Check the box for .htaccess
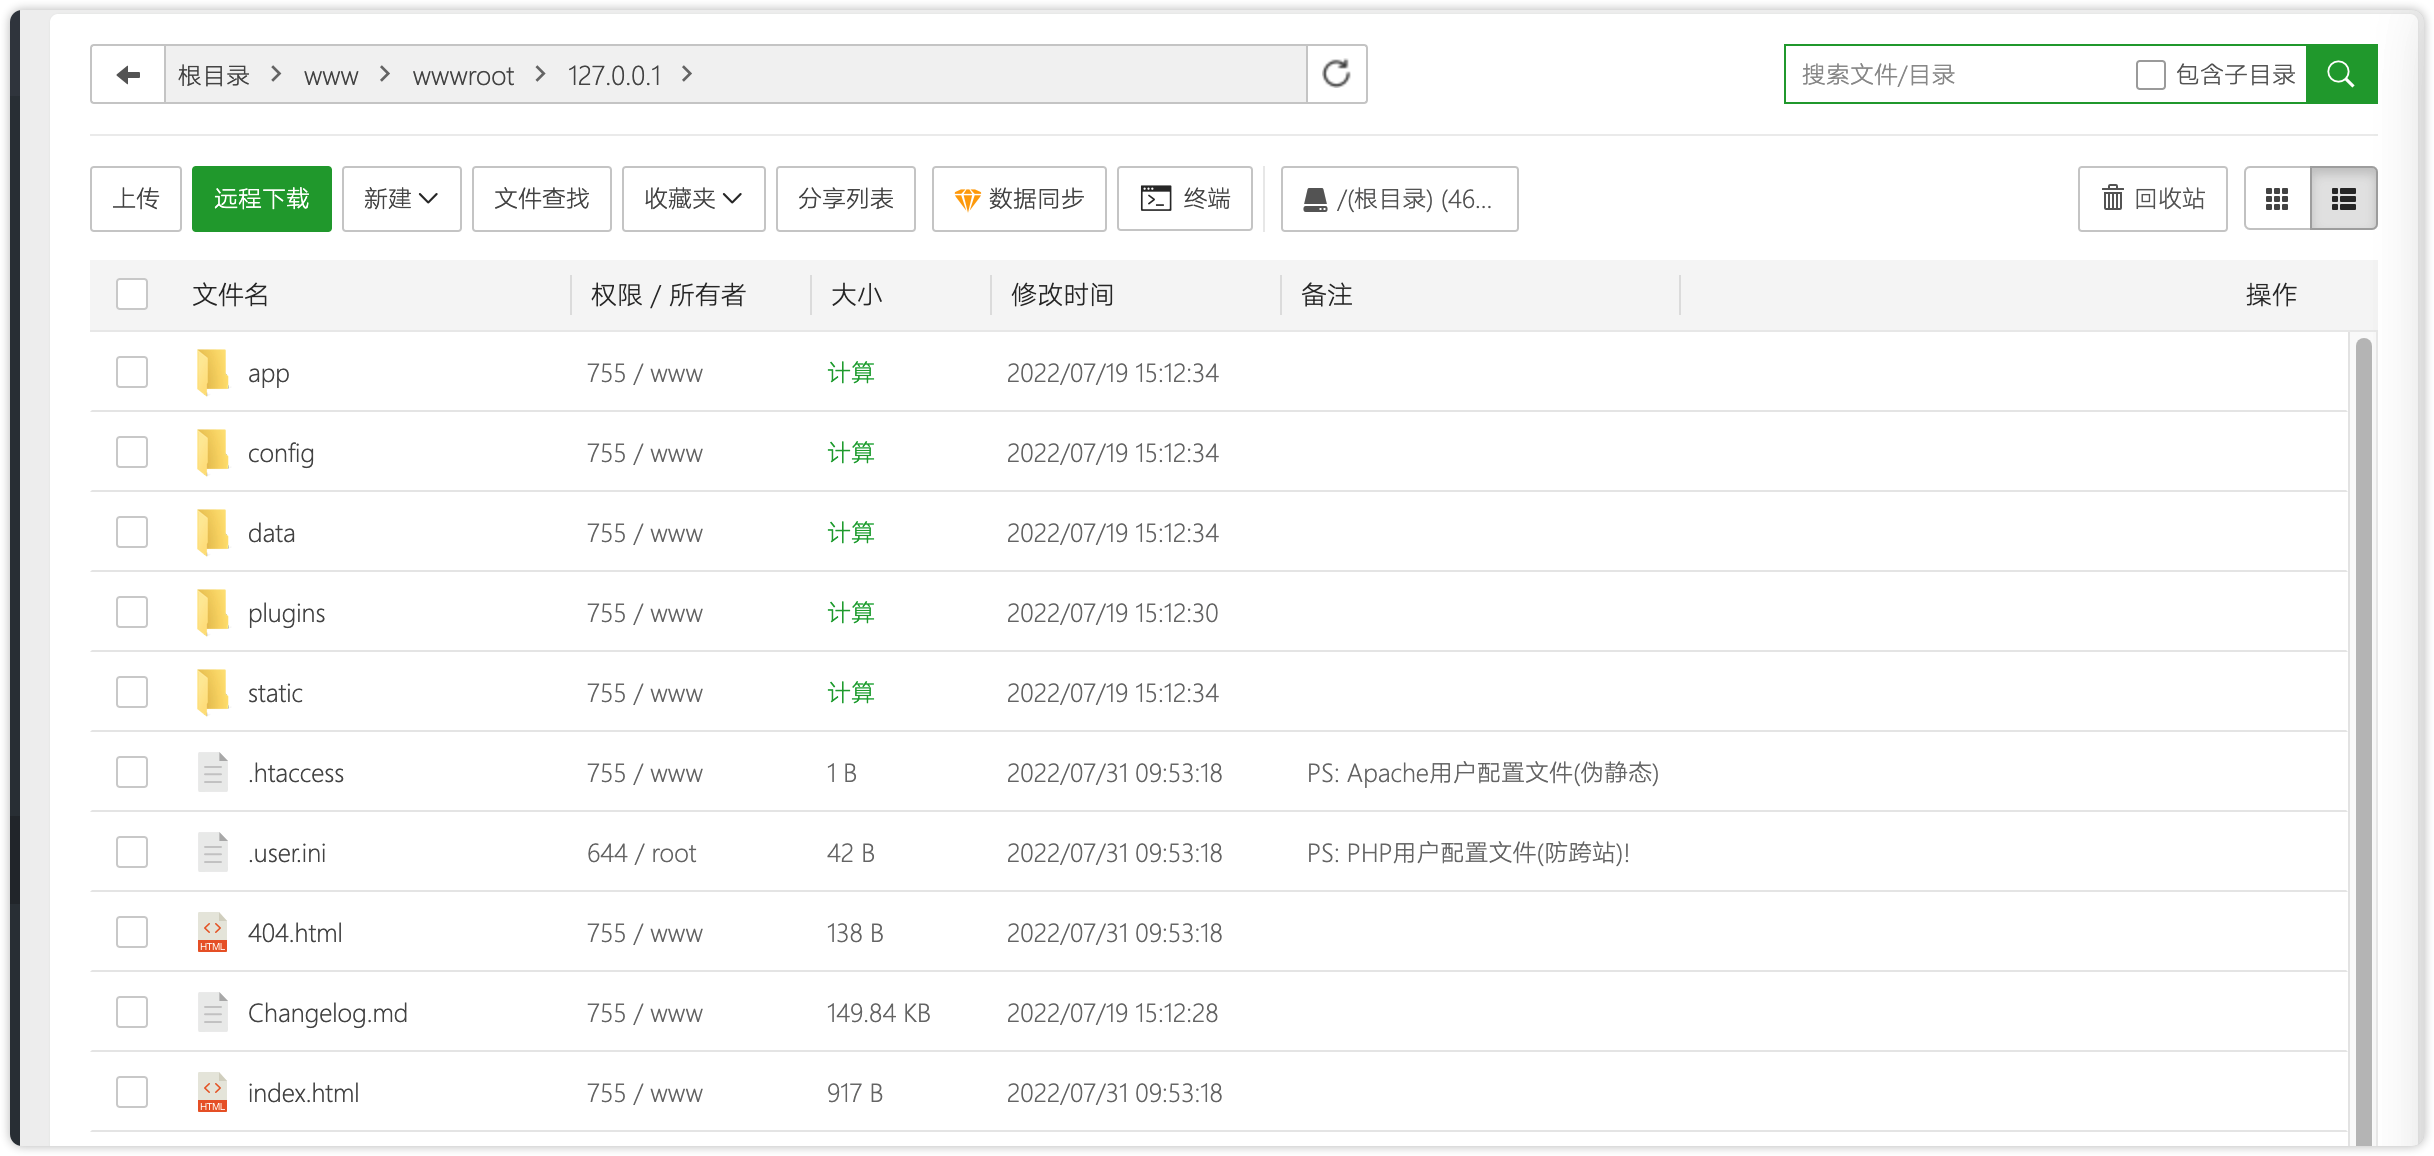This screenshot has width=2434, height=1156. pyautogui.click(x=132, y=772)
